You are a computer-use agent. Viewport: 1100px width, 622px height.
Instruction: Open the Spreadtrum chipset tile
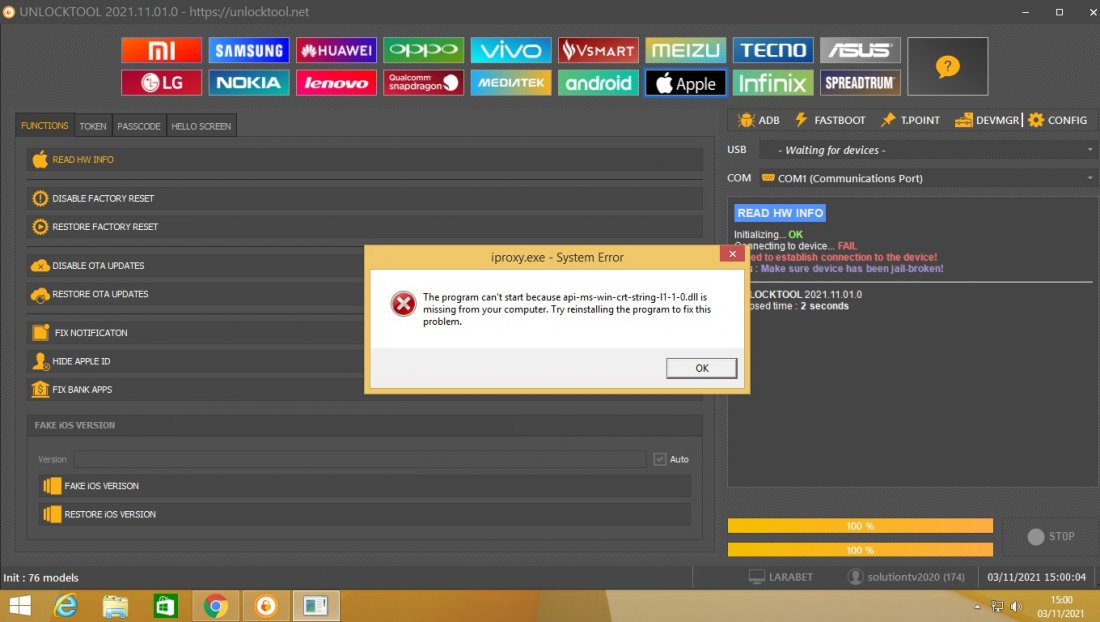[860, 83]
